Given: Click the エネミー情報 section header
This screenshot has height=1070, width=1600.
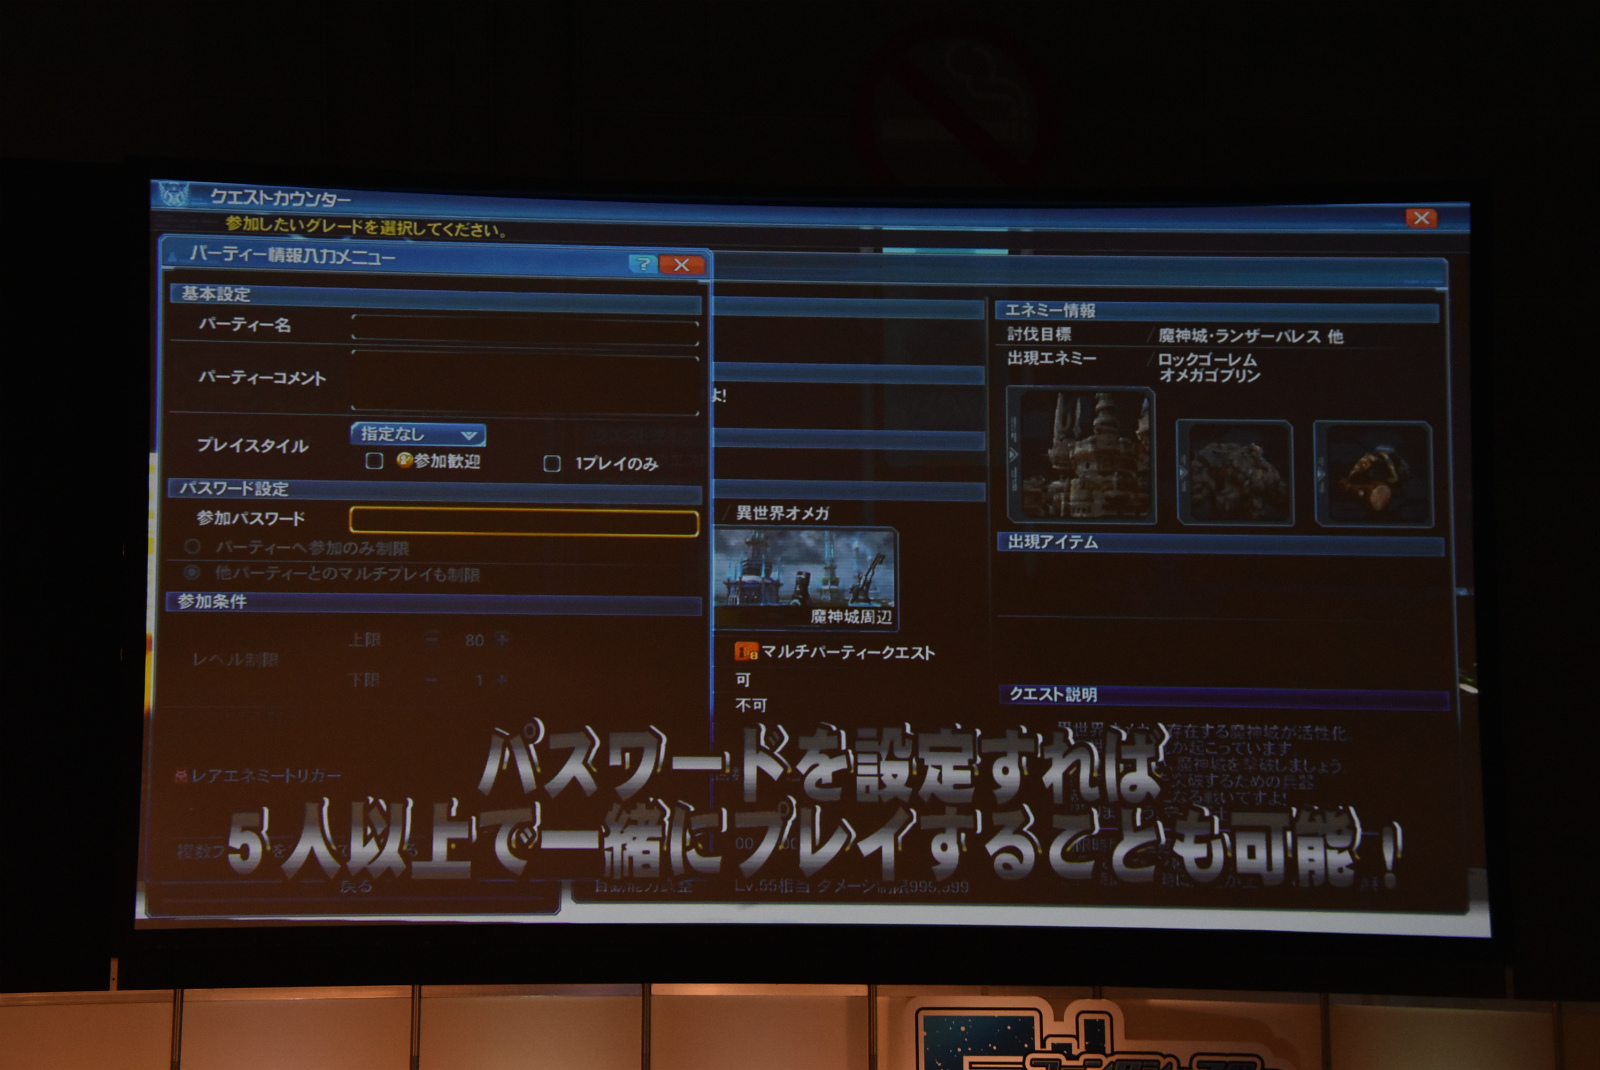Looking at the screenshot, I should tap(1216, 311).
